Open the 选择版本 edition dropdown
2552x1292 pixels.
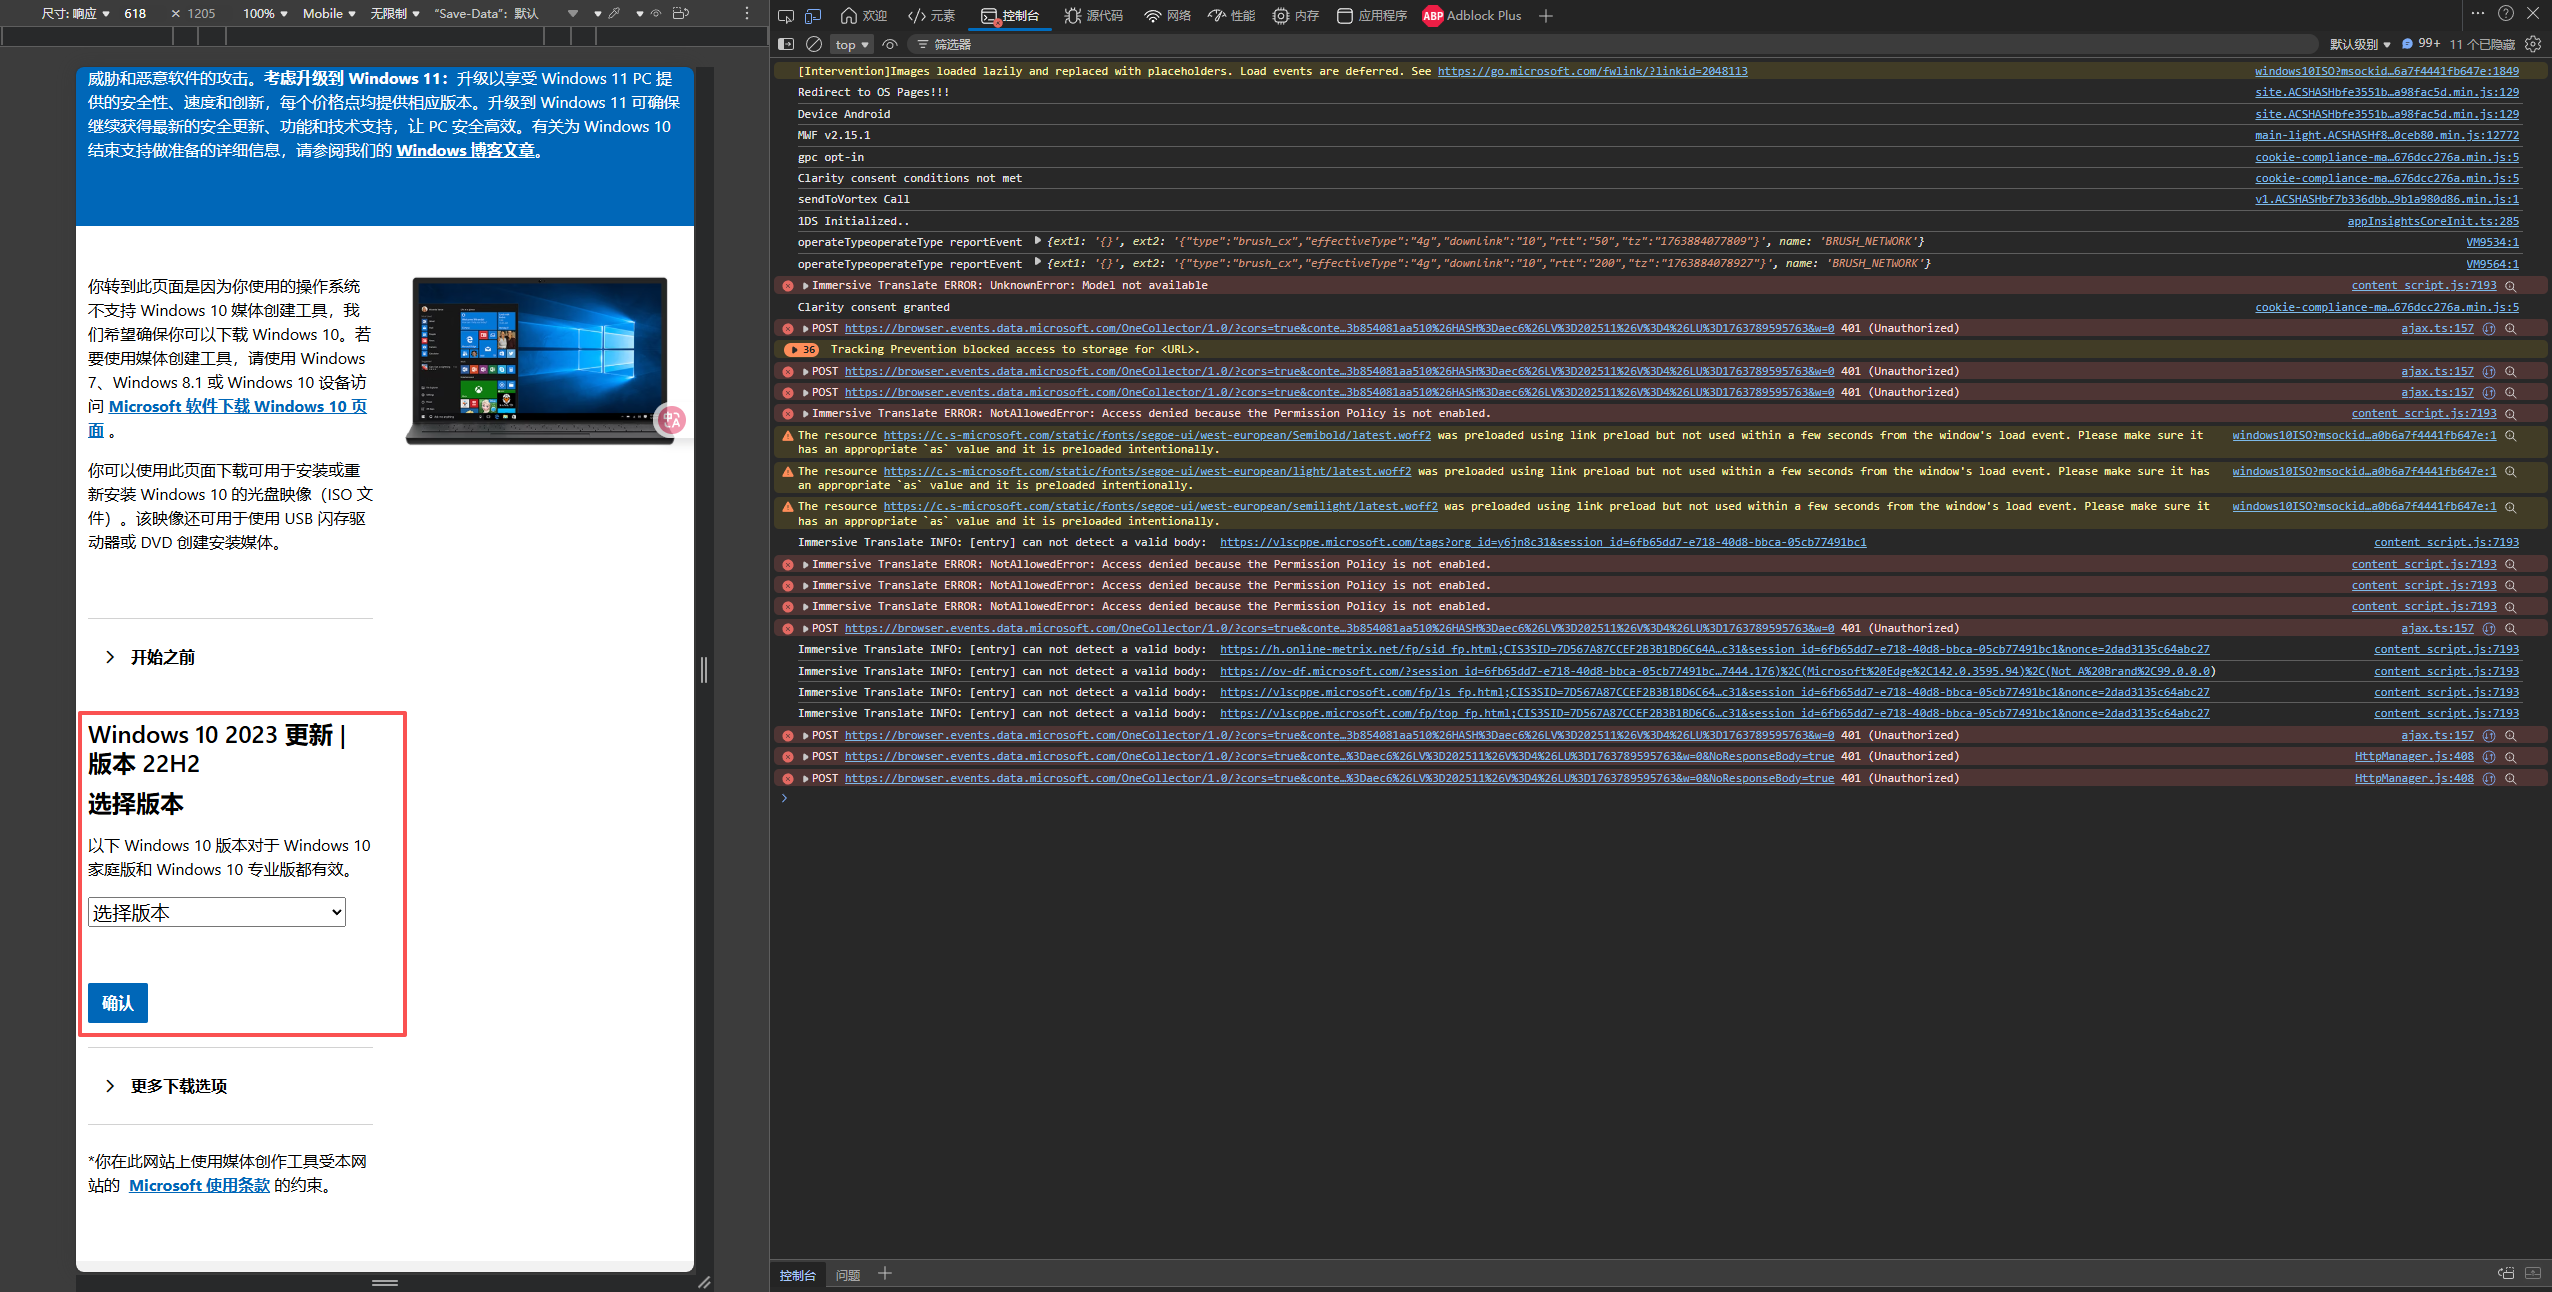pos(217,912)
